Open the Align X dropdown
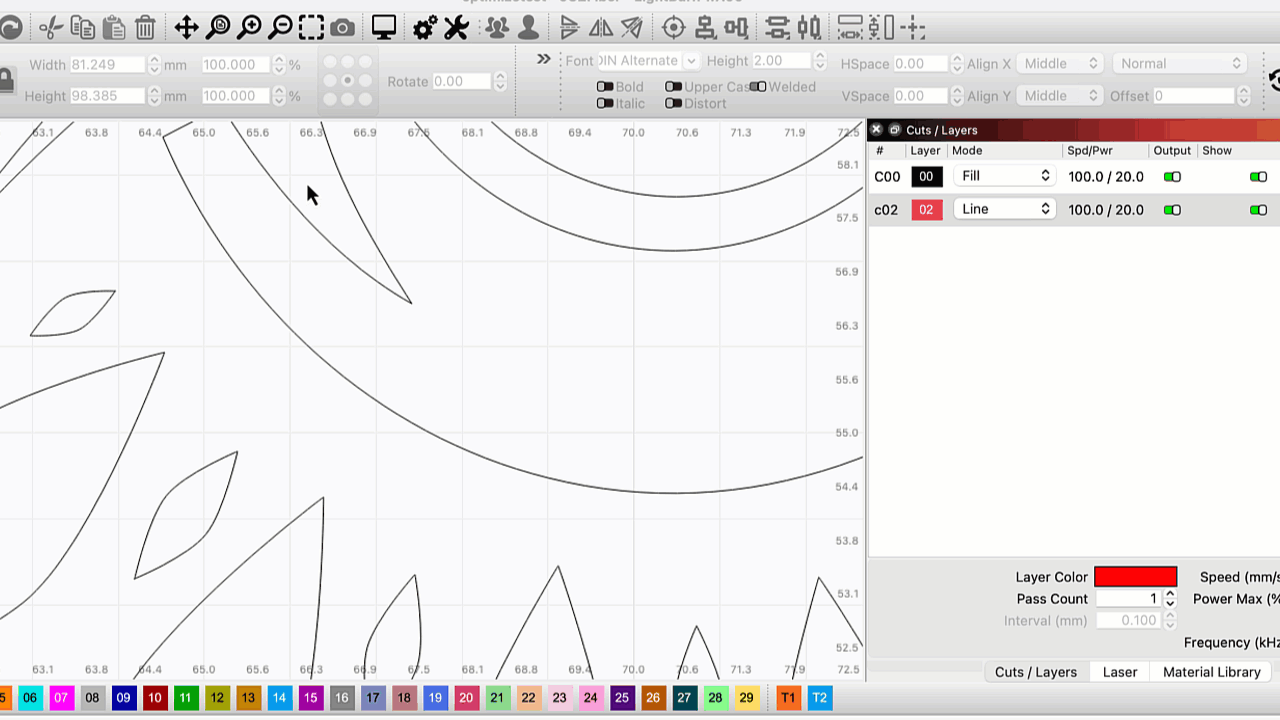Screen dimensions: 1280x720 [1060, 64]
